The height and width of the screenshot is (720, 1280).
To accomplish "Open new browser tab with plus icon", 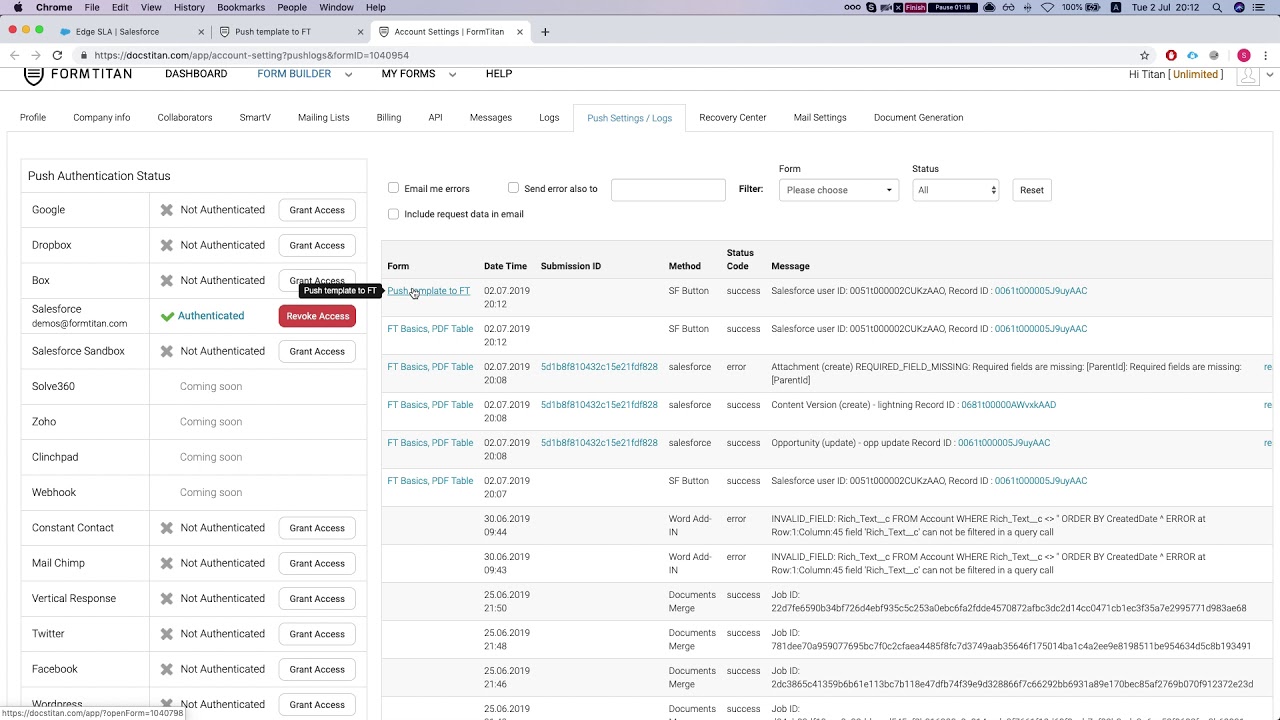I will tap(545, 32).
